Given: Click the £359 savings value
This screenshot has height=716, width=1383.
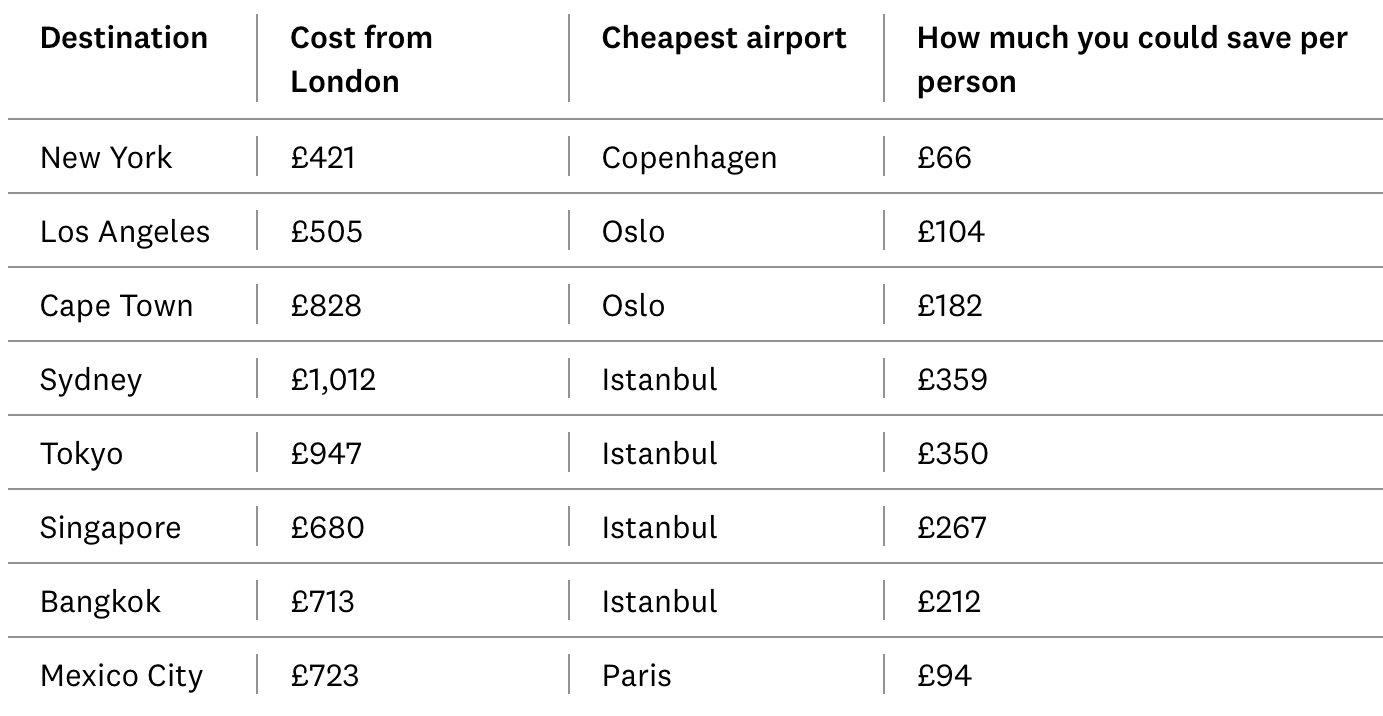Looking at the screenshot, I should click(951, 379).
